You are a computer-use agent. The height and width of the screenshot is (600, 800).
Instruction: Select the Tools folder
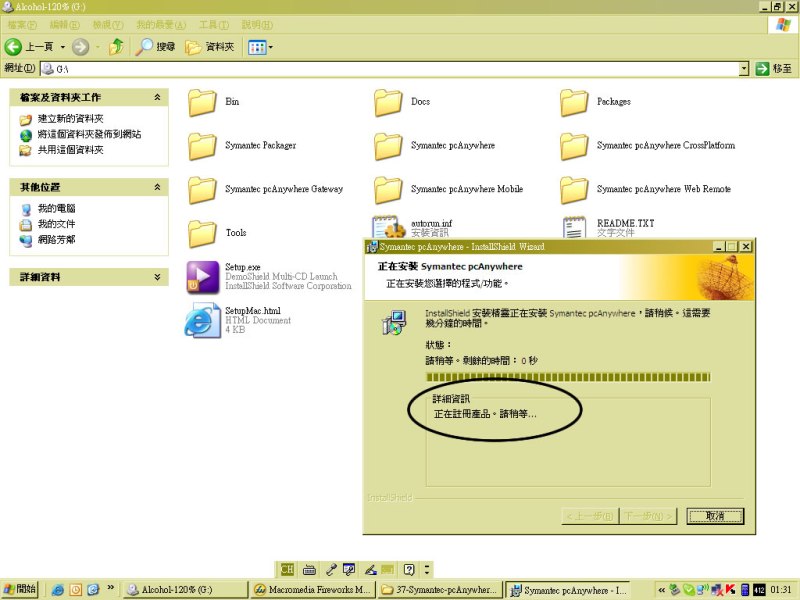pos(217,233)
